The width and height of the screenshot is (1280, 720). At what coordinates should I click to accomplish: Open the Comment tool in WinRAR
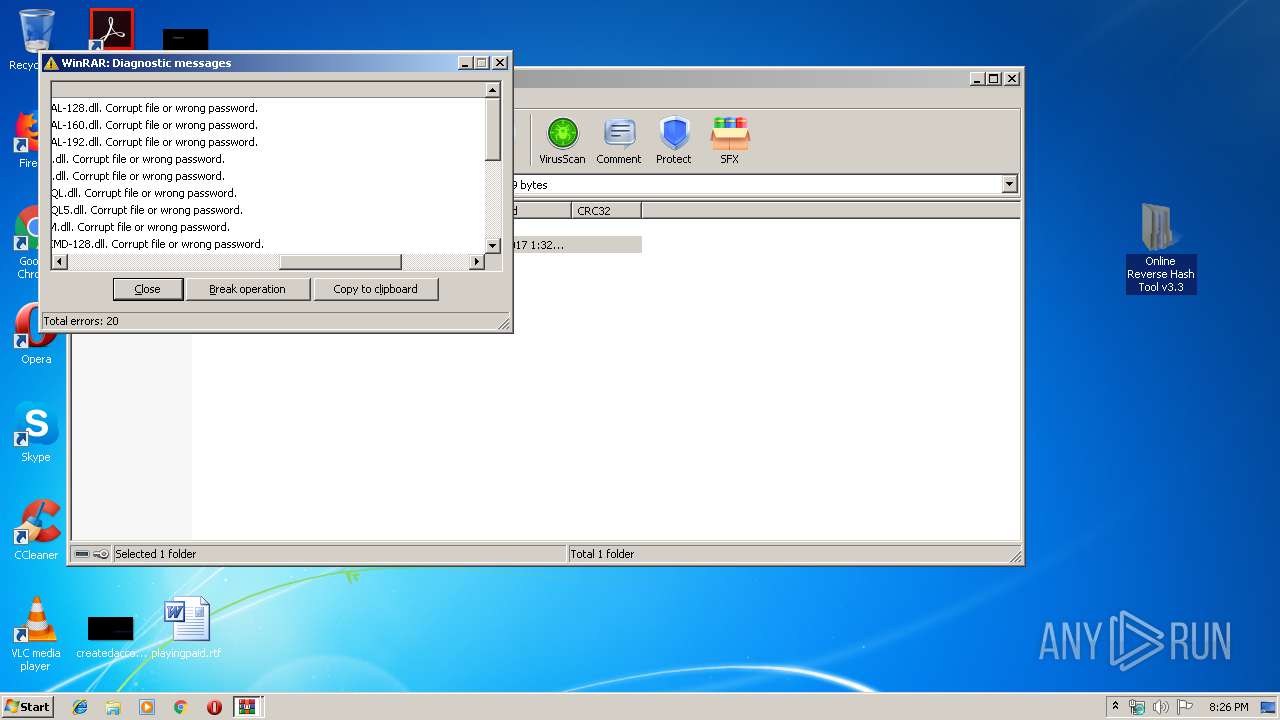[618, 141]
